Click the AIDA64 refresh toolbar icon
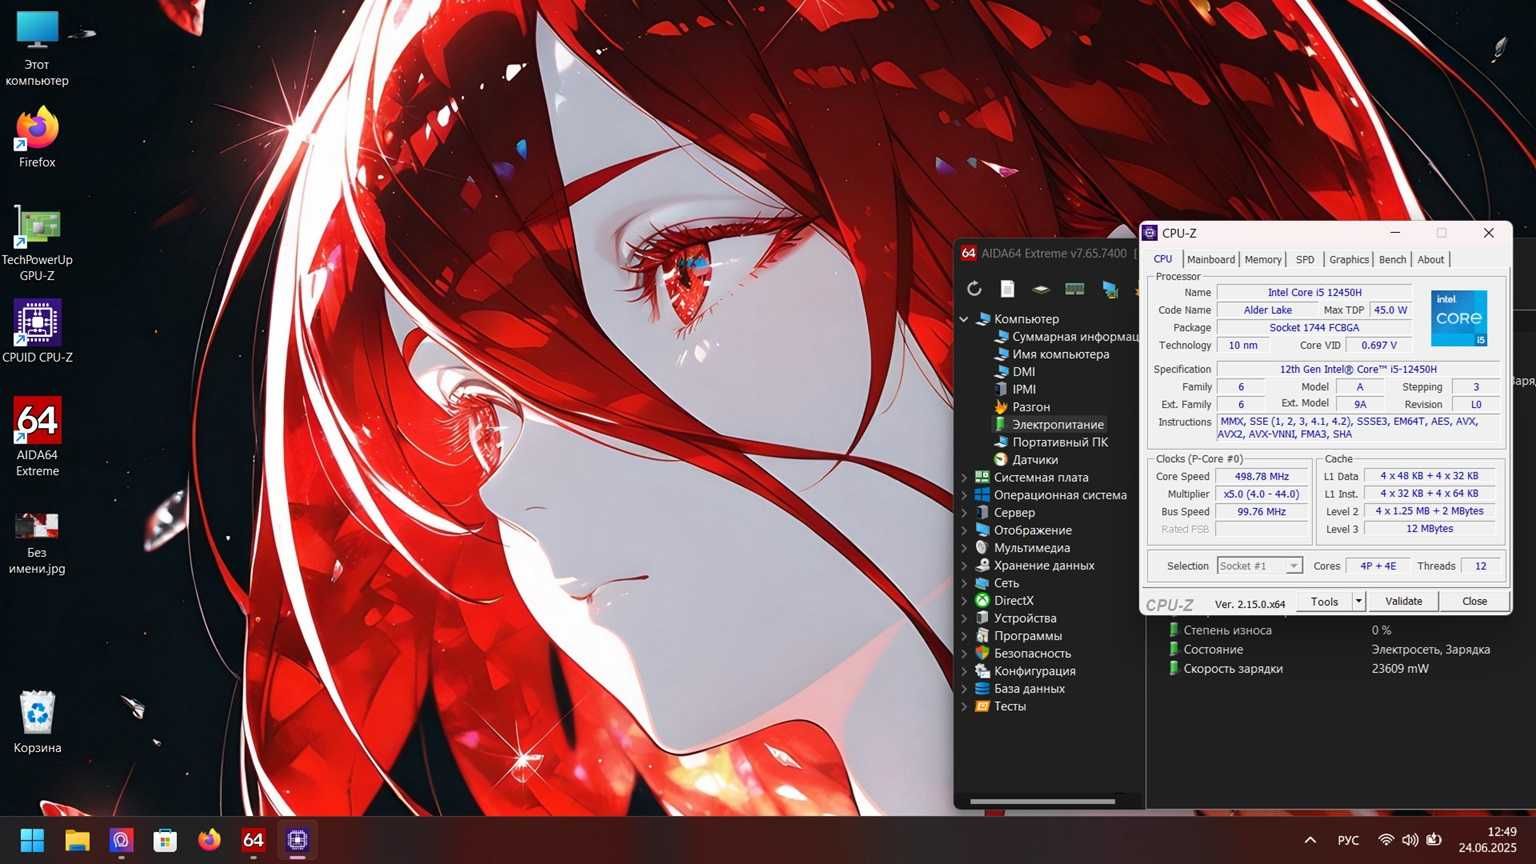The height and width of the screenshot is (864, 1536). (x=974, y=289)
